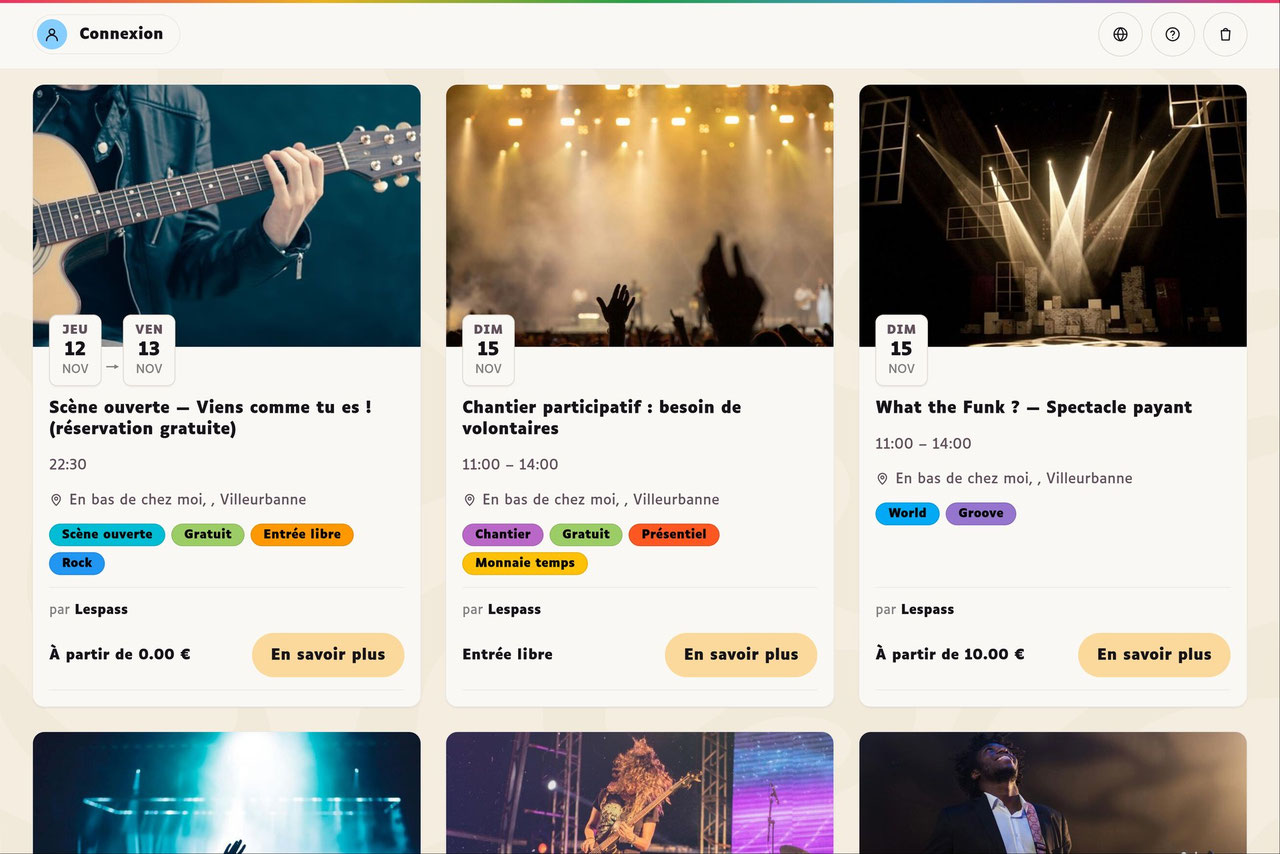1280x854 pixels.
Task: Click Lespass organizer on Scène ouverte card
Action: tap(101, 610)
